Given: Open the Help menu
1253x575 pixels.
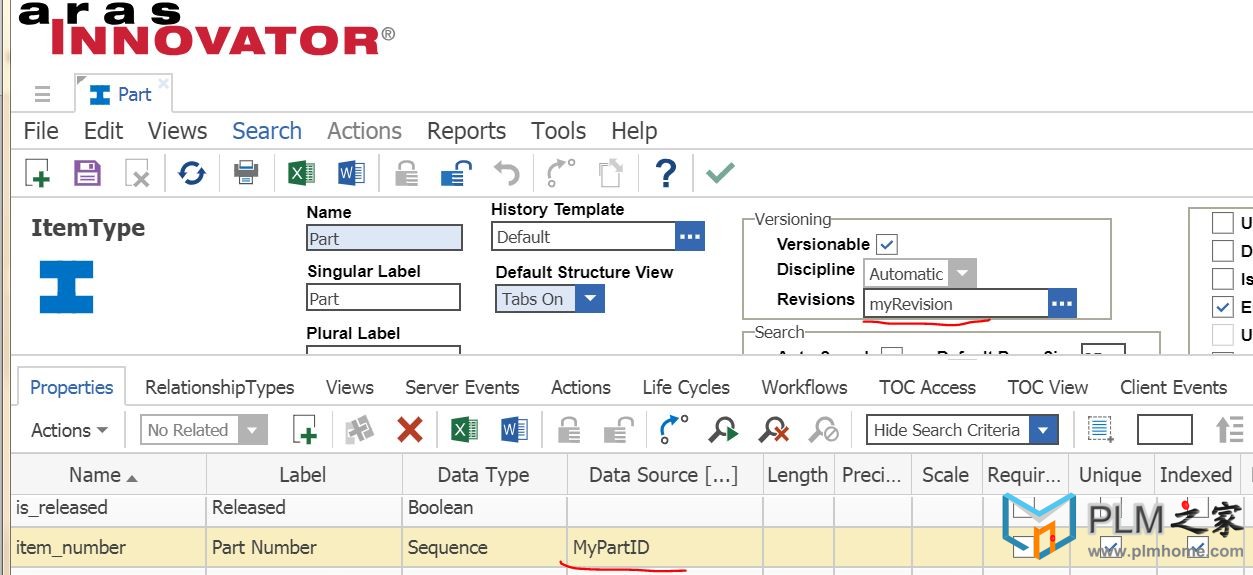Looking at the screenshot, I should click(634, 131).
